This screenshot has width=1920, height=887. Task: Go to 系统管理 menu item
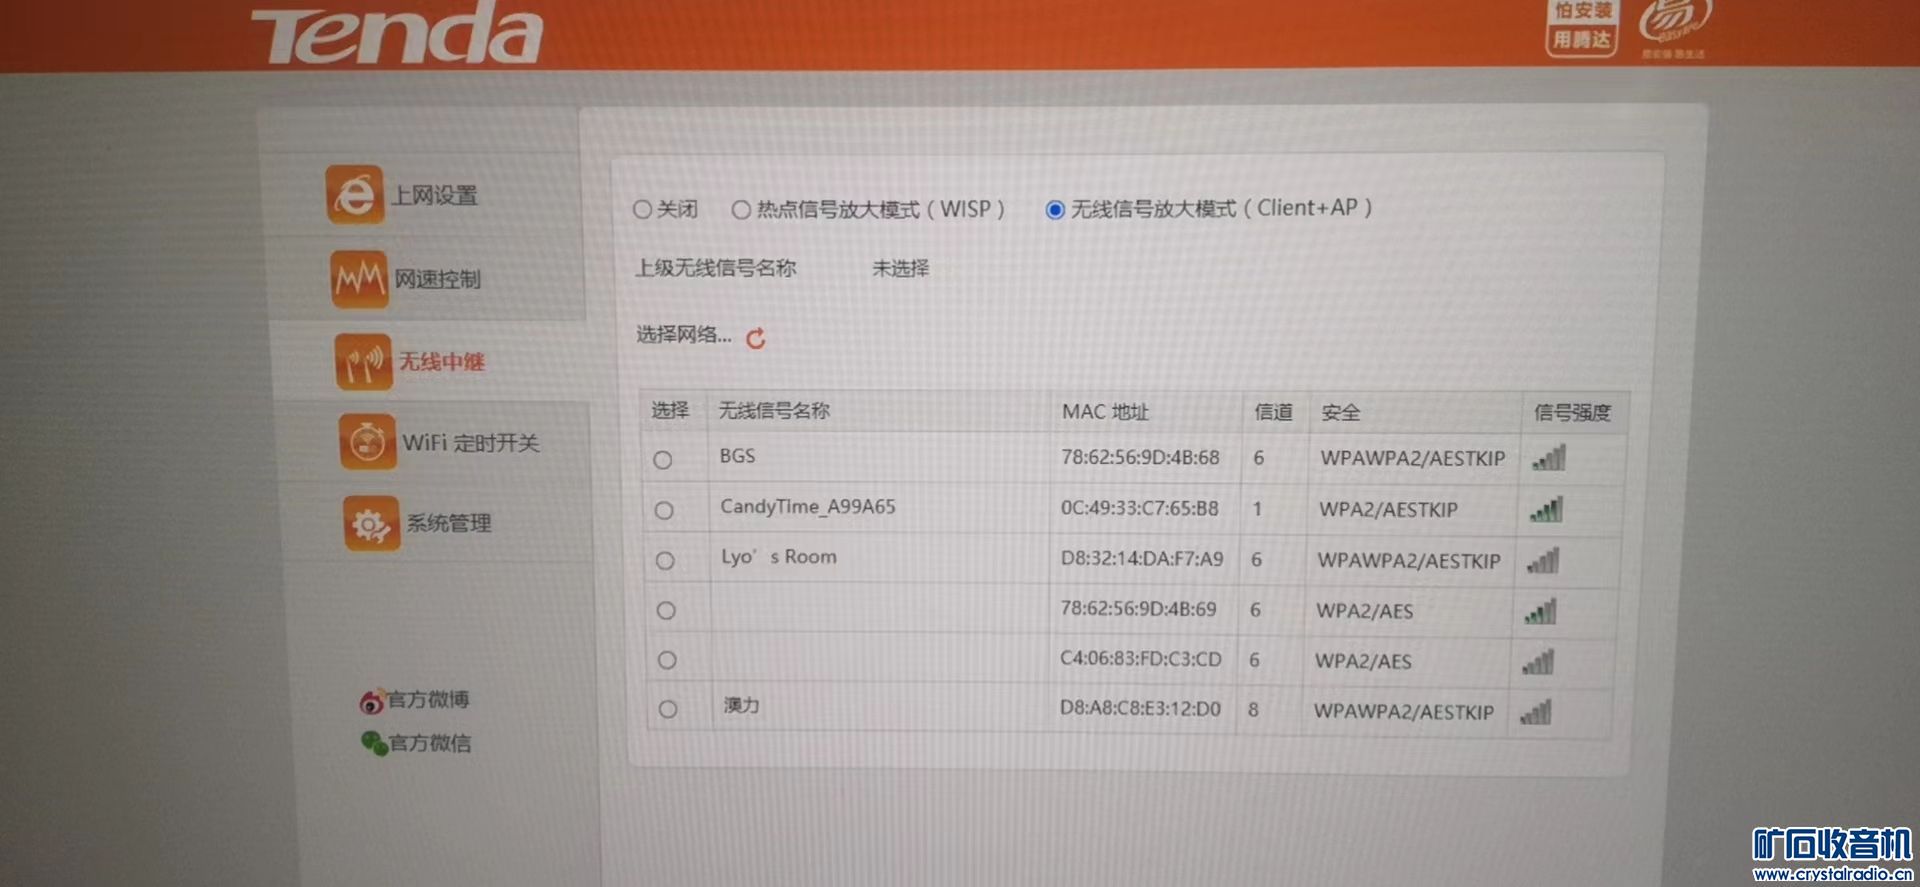[x=449, y=523]
